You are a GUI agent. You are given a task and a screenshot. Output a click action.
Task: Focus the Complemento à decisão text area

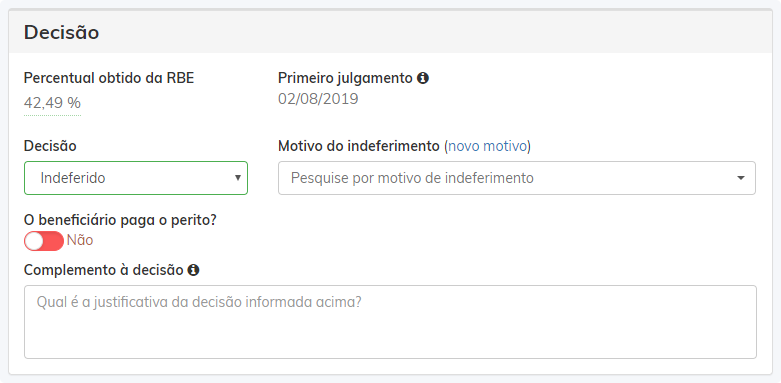390,322
